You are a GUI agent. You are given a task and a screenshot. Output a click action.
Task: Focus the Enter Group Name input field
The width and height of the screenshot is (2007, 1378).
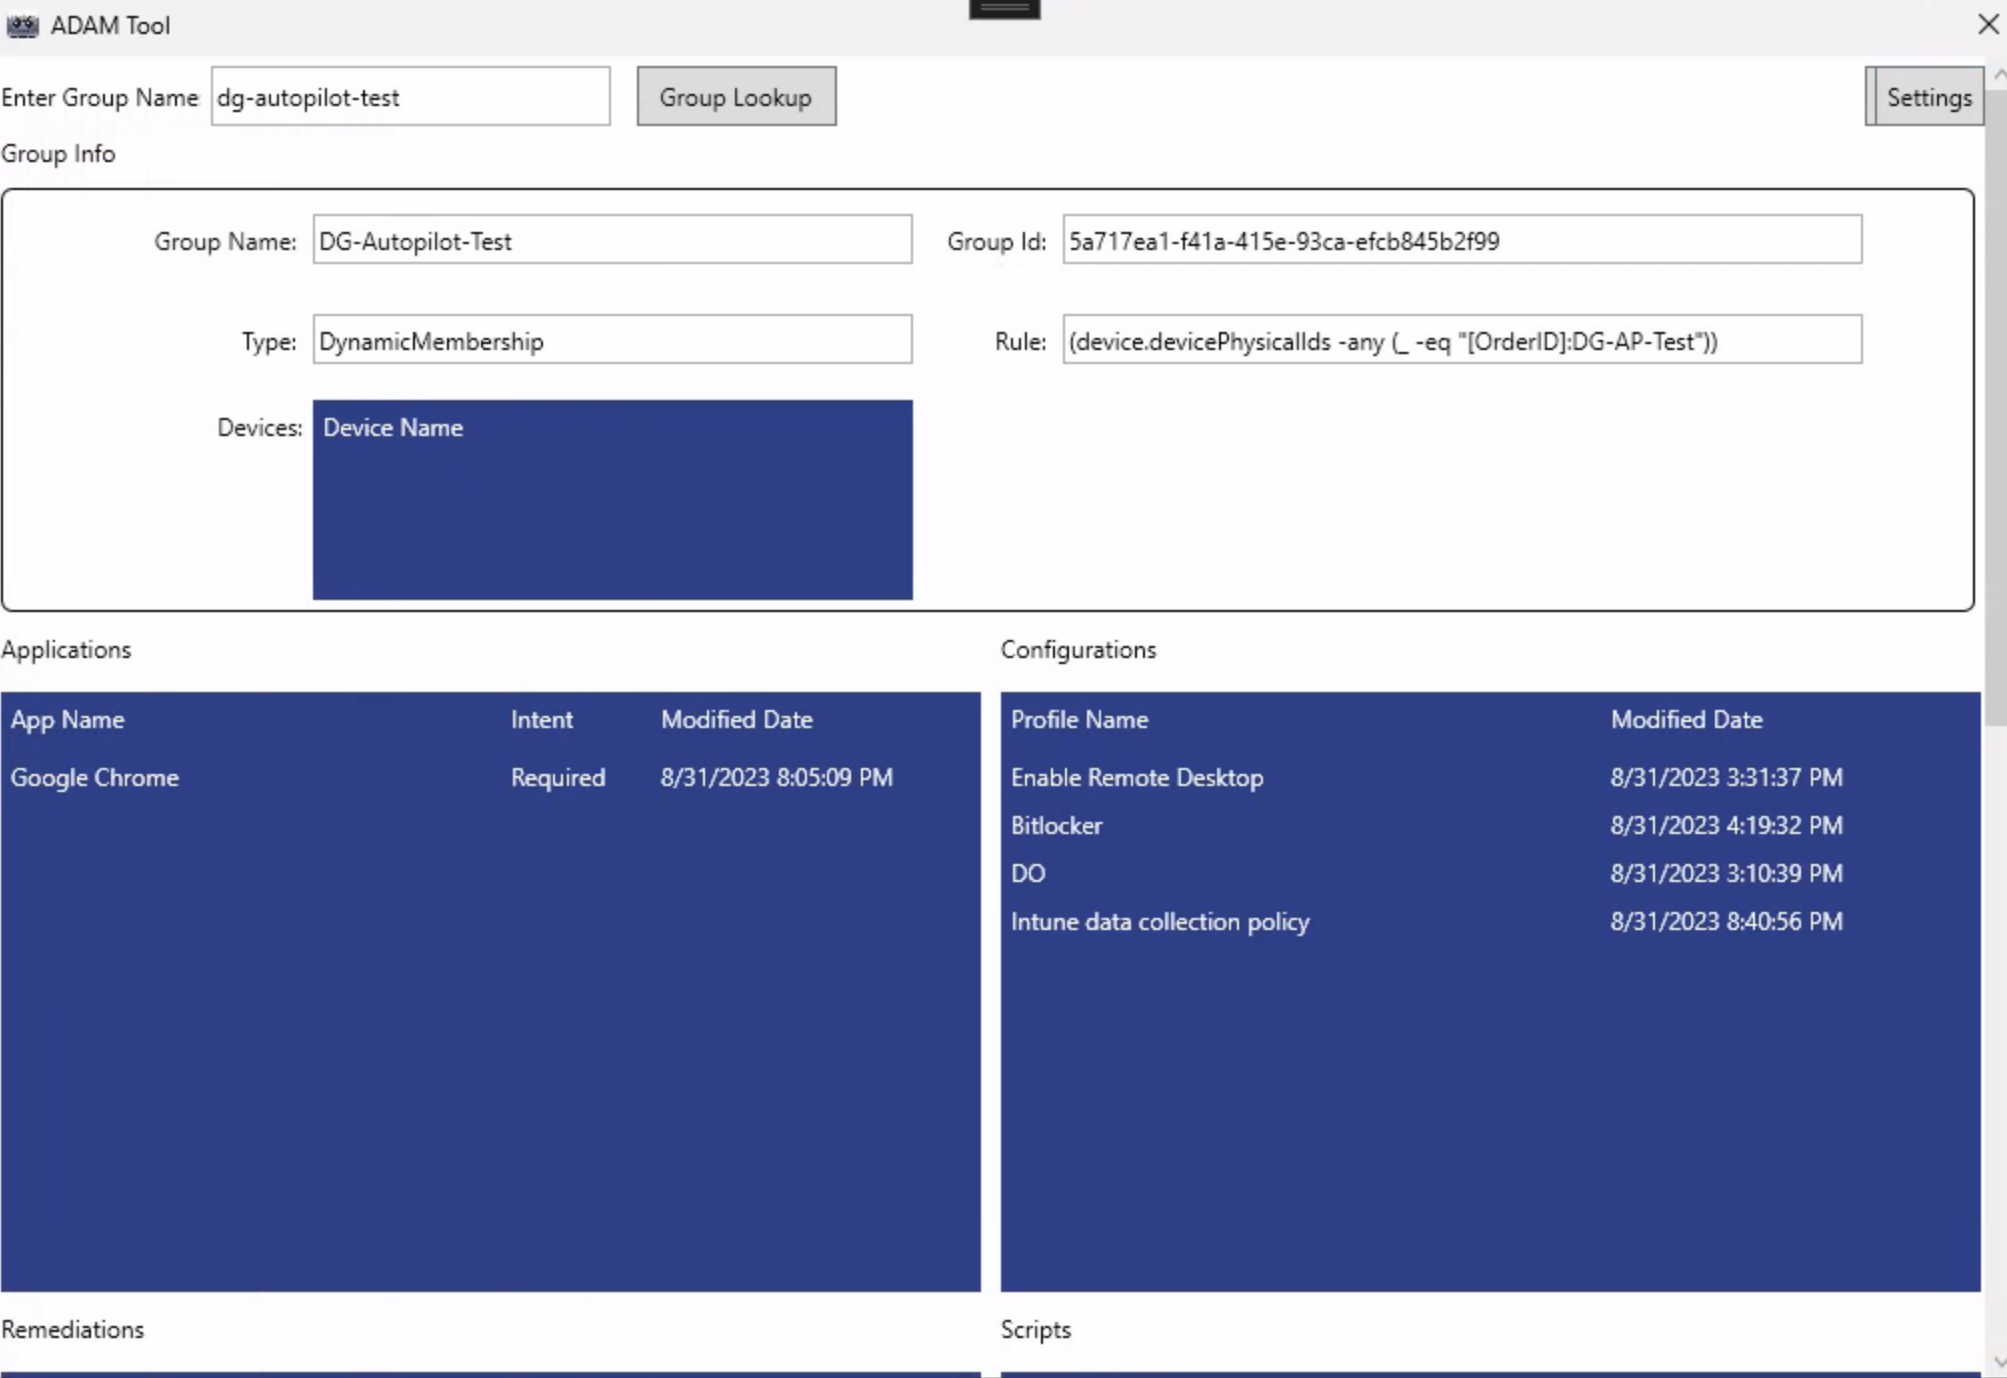pos(410,97)
